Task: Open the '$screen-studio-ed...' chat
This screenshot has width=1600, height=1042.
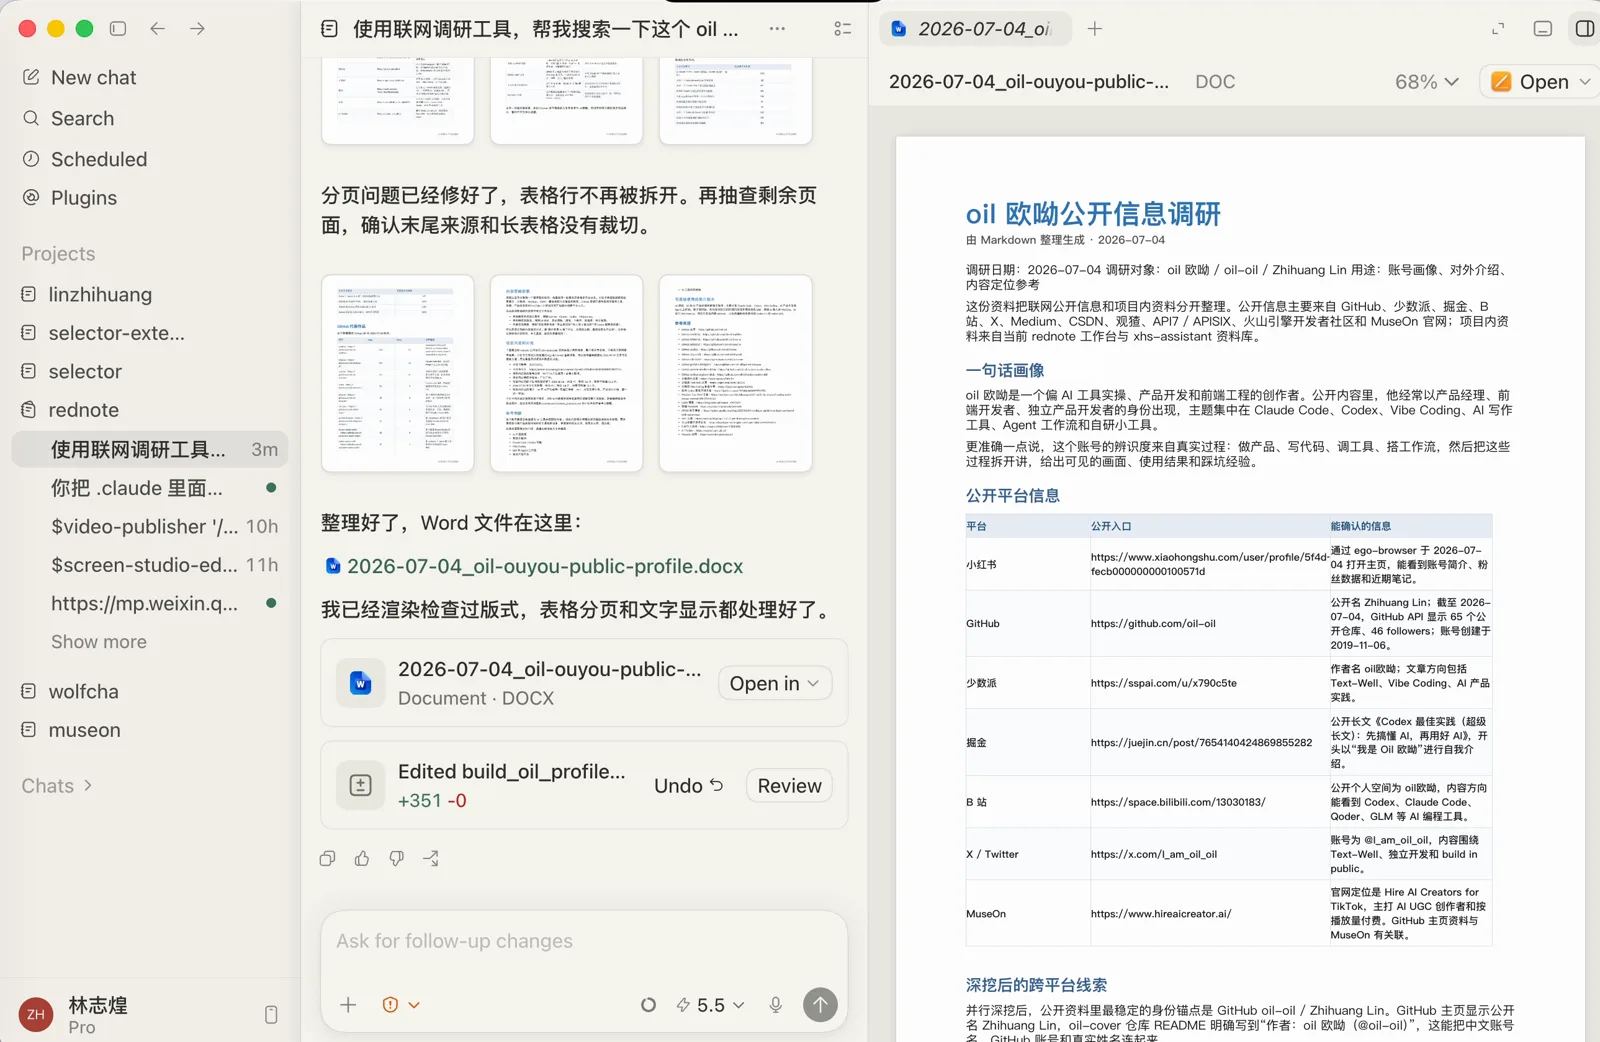Action: click(x=150, y=565)
